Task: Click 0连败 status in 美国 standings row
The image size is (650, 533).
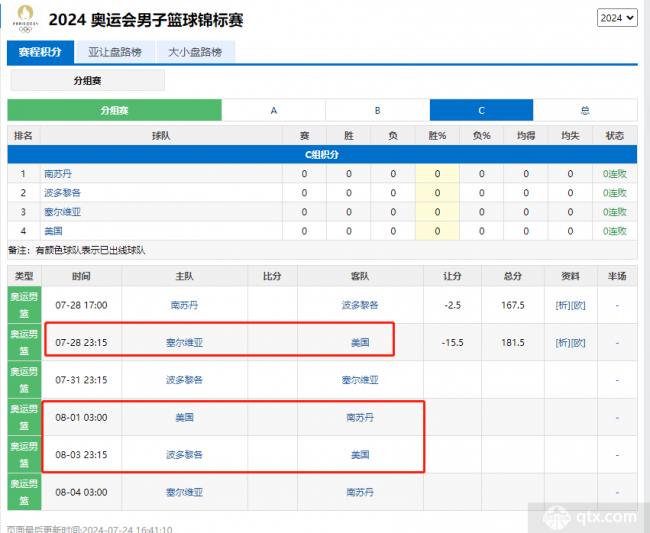Action: (614, 231)
